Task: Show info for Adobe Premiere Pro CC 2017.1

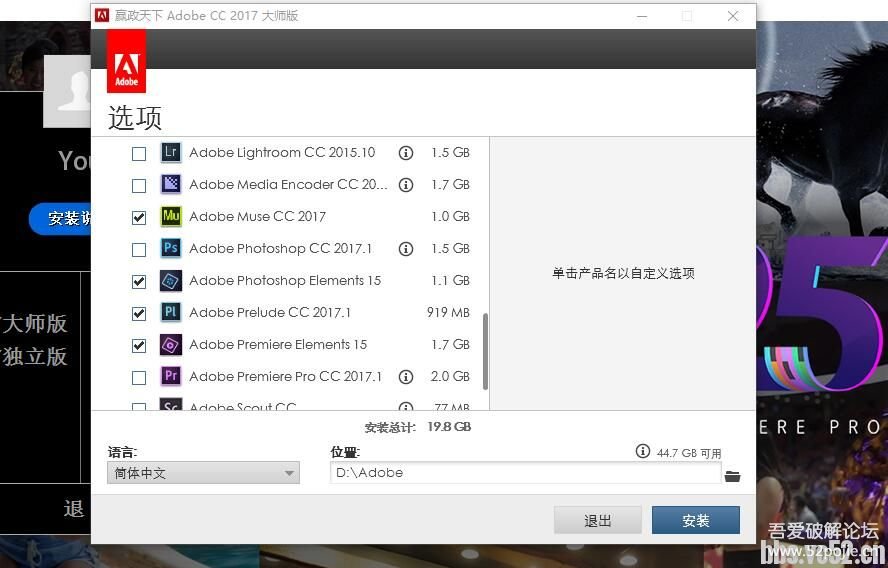Action: 405,377
